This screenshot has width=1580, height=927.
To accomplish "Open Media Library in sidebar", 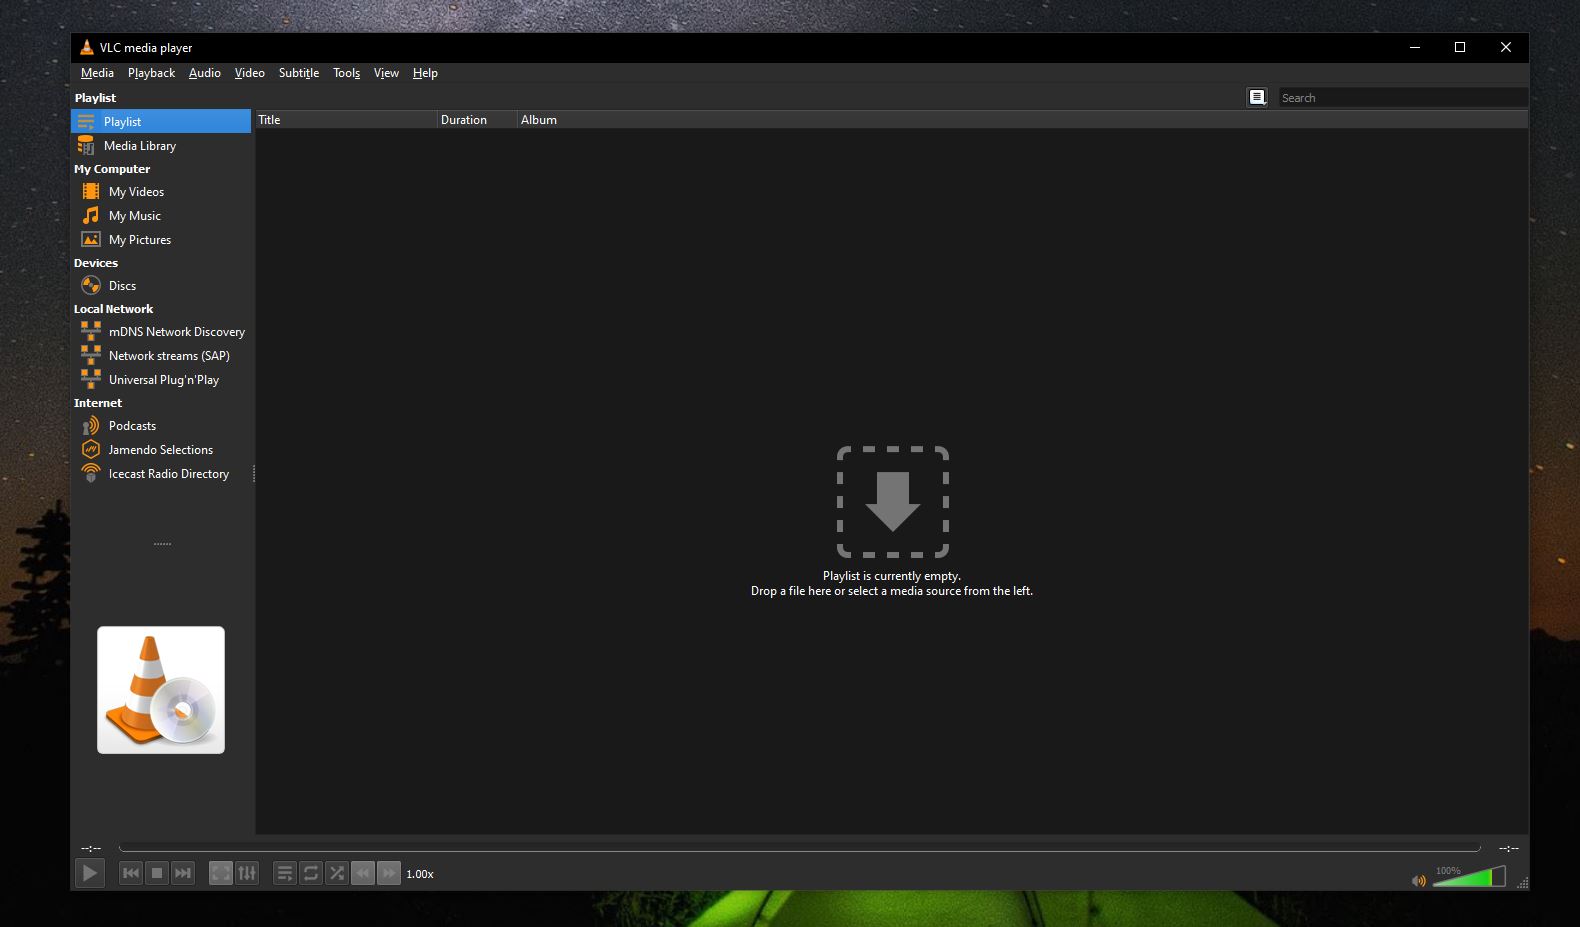I will 161,145.
